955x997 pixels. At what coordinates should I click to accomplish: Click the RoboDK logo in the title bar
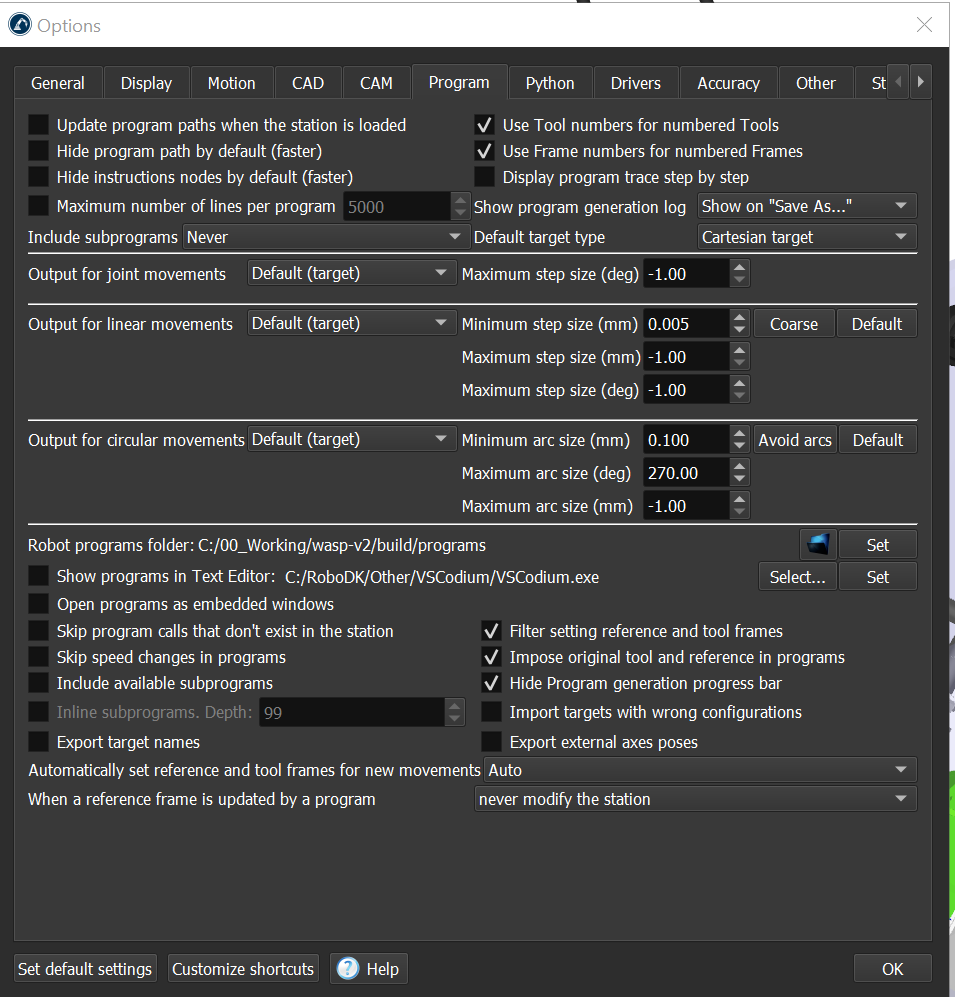19,26
